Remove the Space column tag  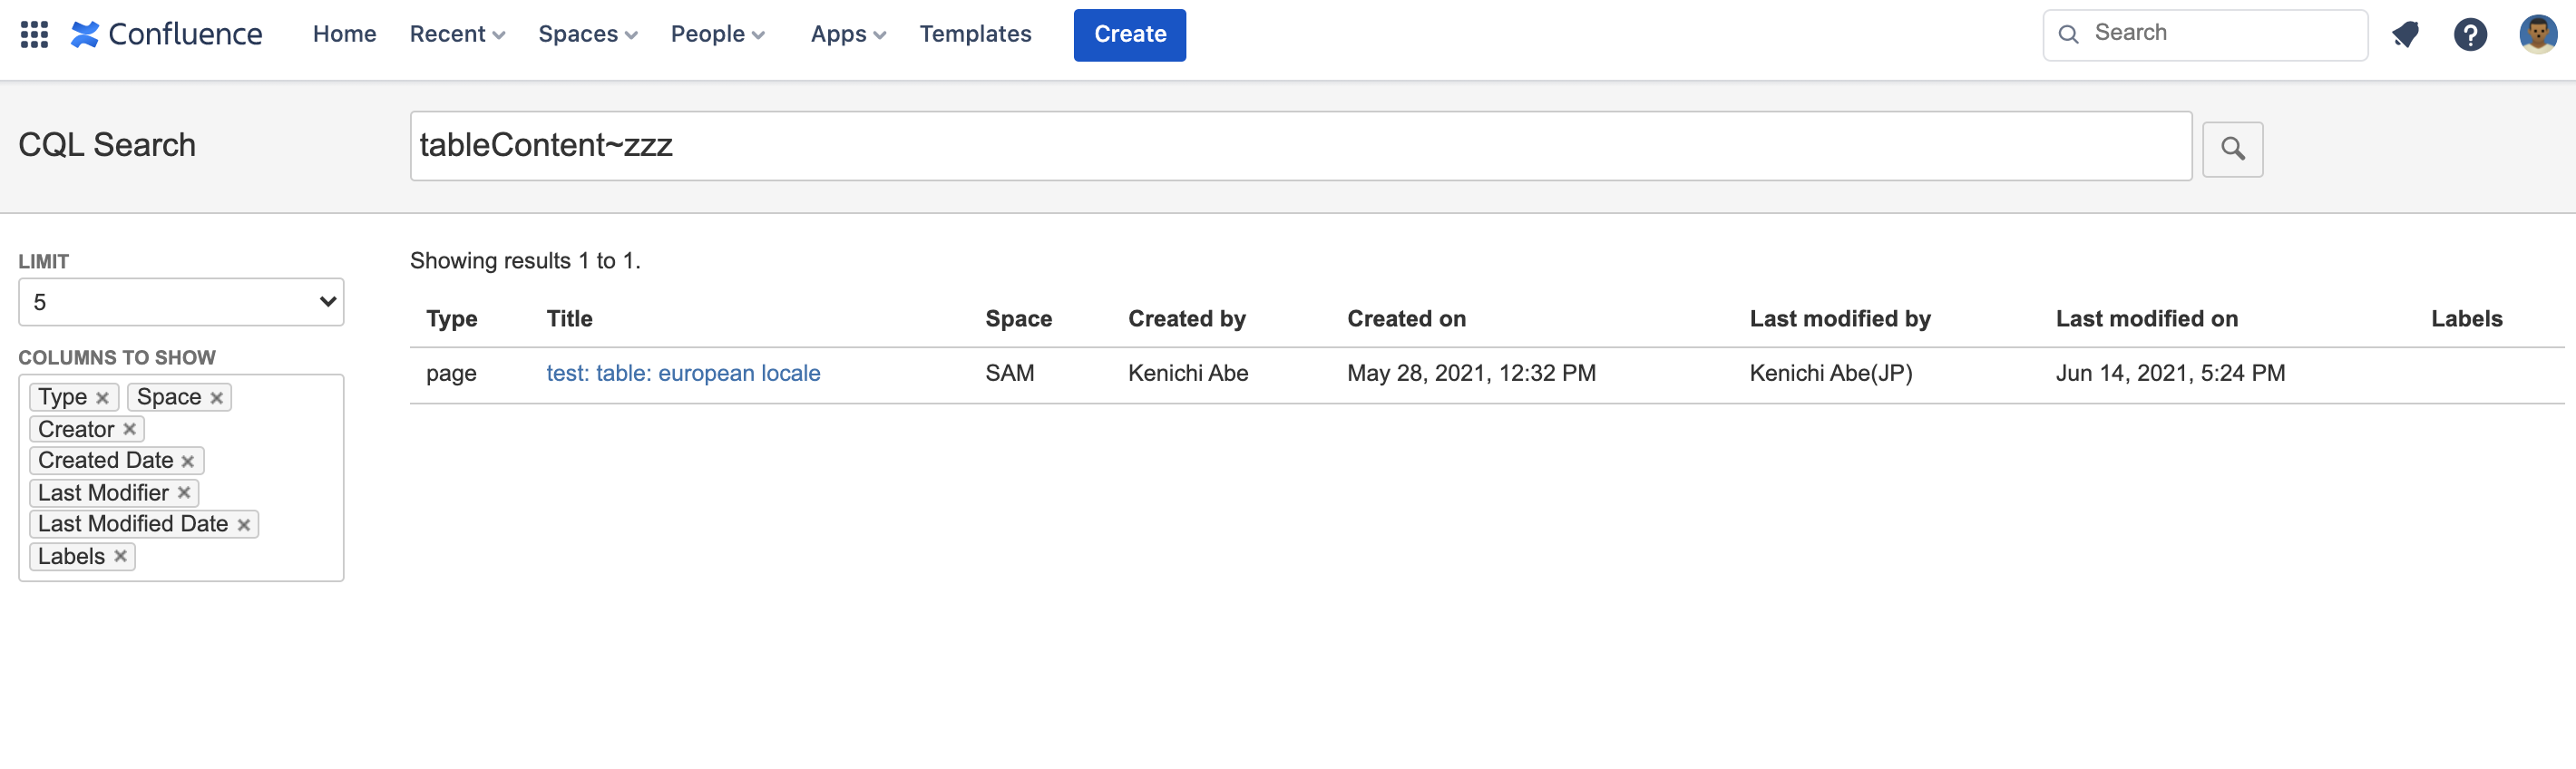(x=216, y=398)
